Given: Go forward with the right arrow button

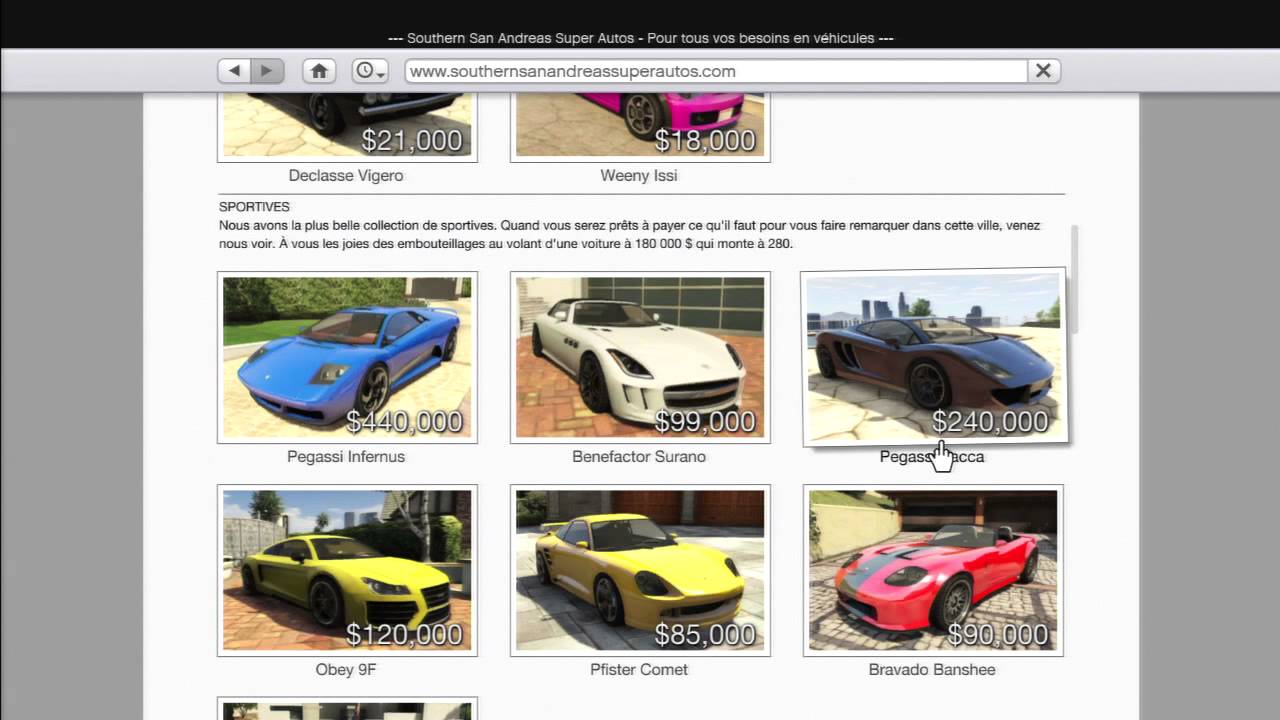Looking at the screenshot, I should point(267,71).
